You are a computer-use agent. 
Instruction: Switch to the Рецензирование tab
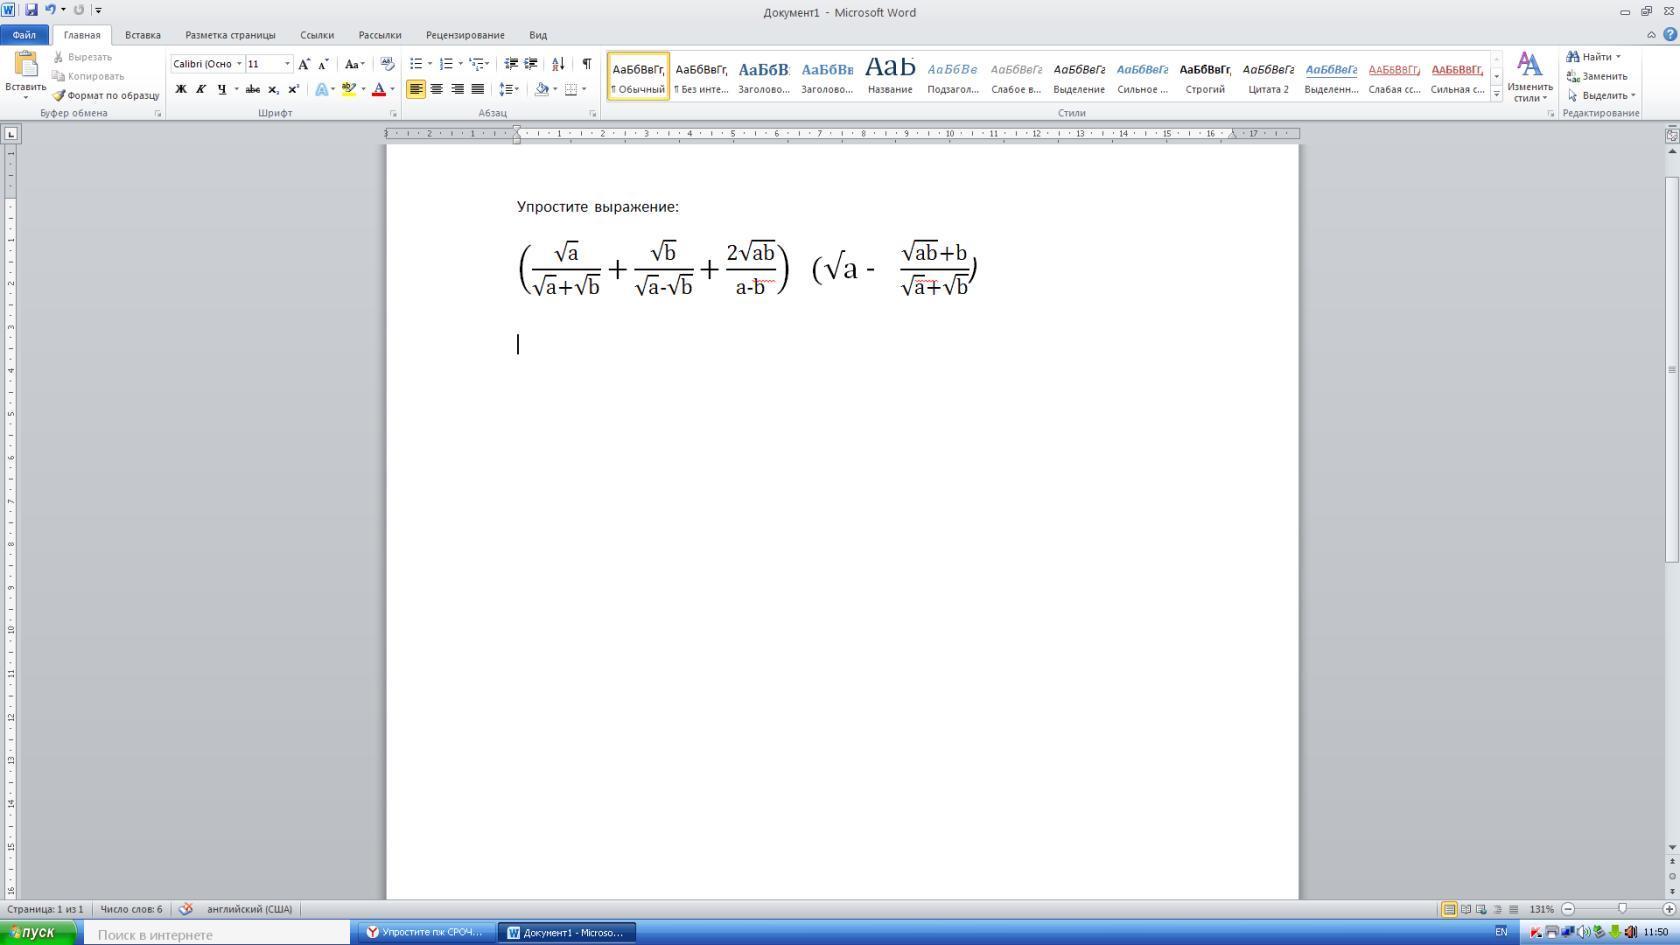click(465, 35)
